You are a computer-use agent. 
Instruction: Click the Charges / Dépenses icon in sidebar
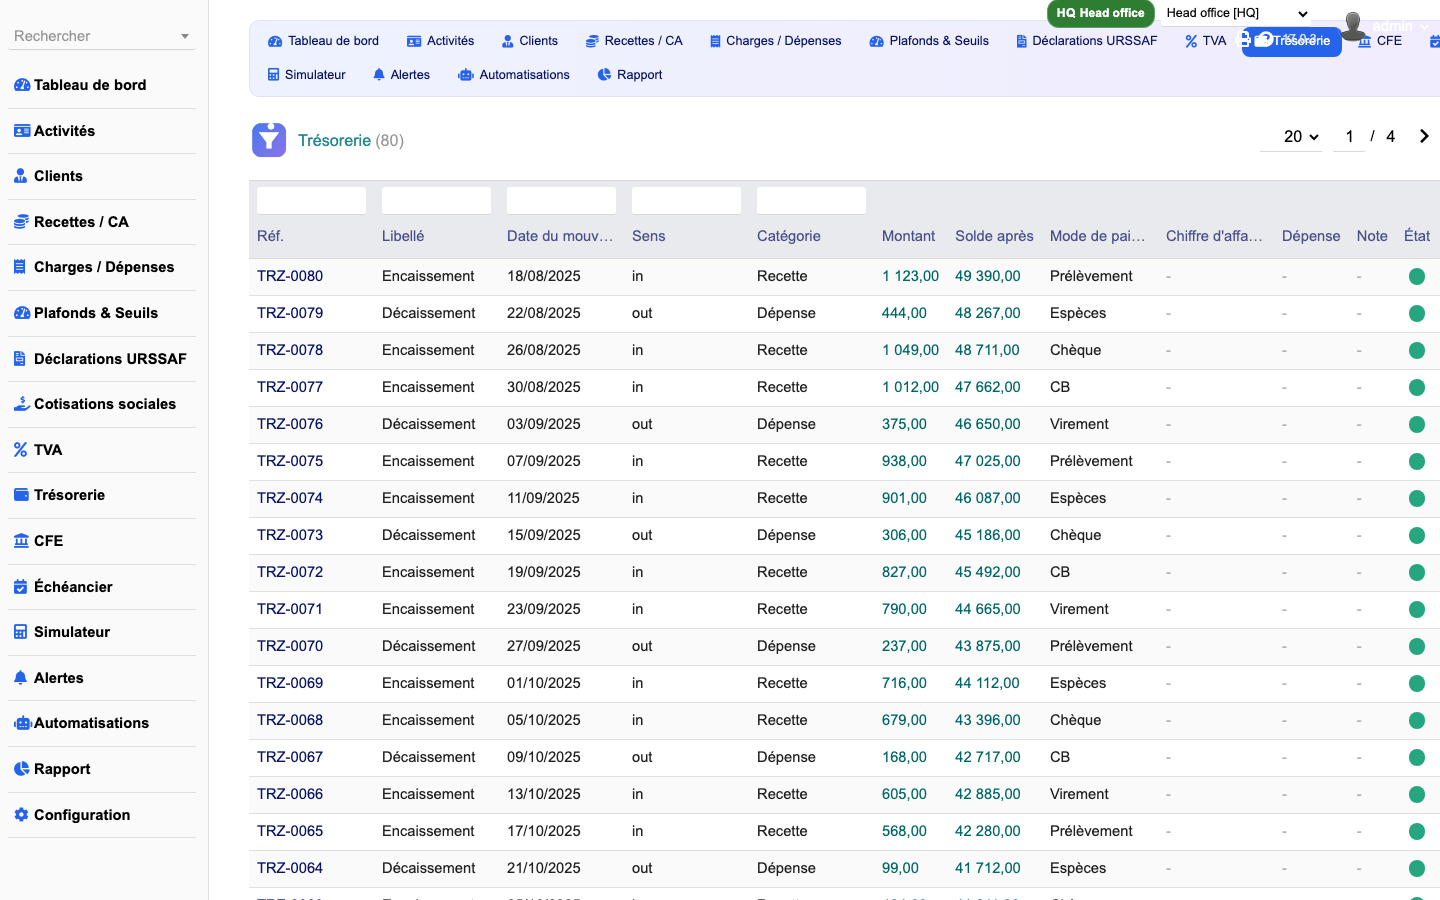(21, 267)
